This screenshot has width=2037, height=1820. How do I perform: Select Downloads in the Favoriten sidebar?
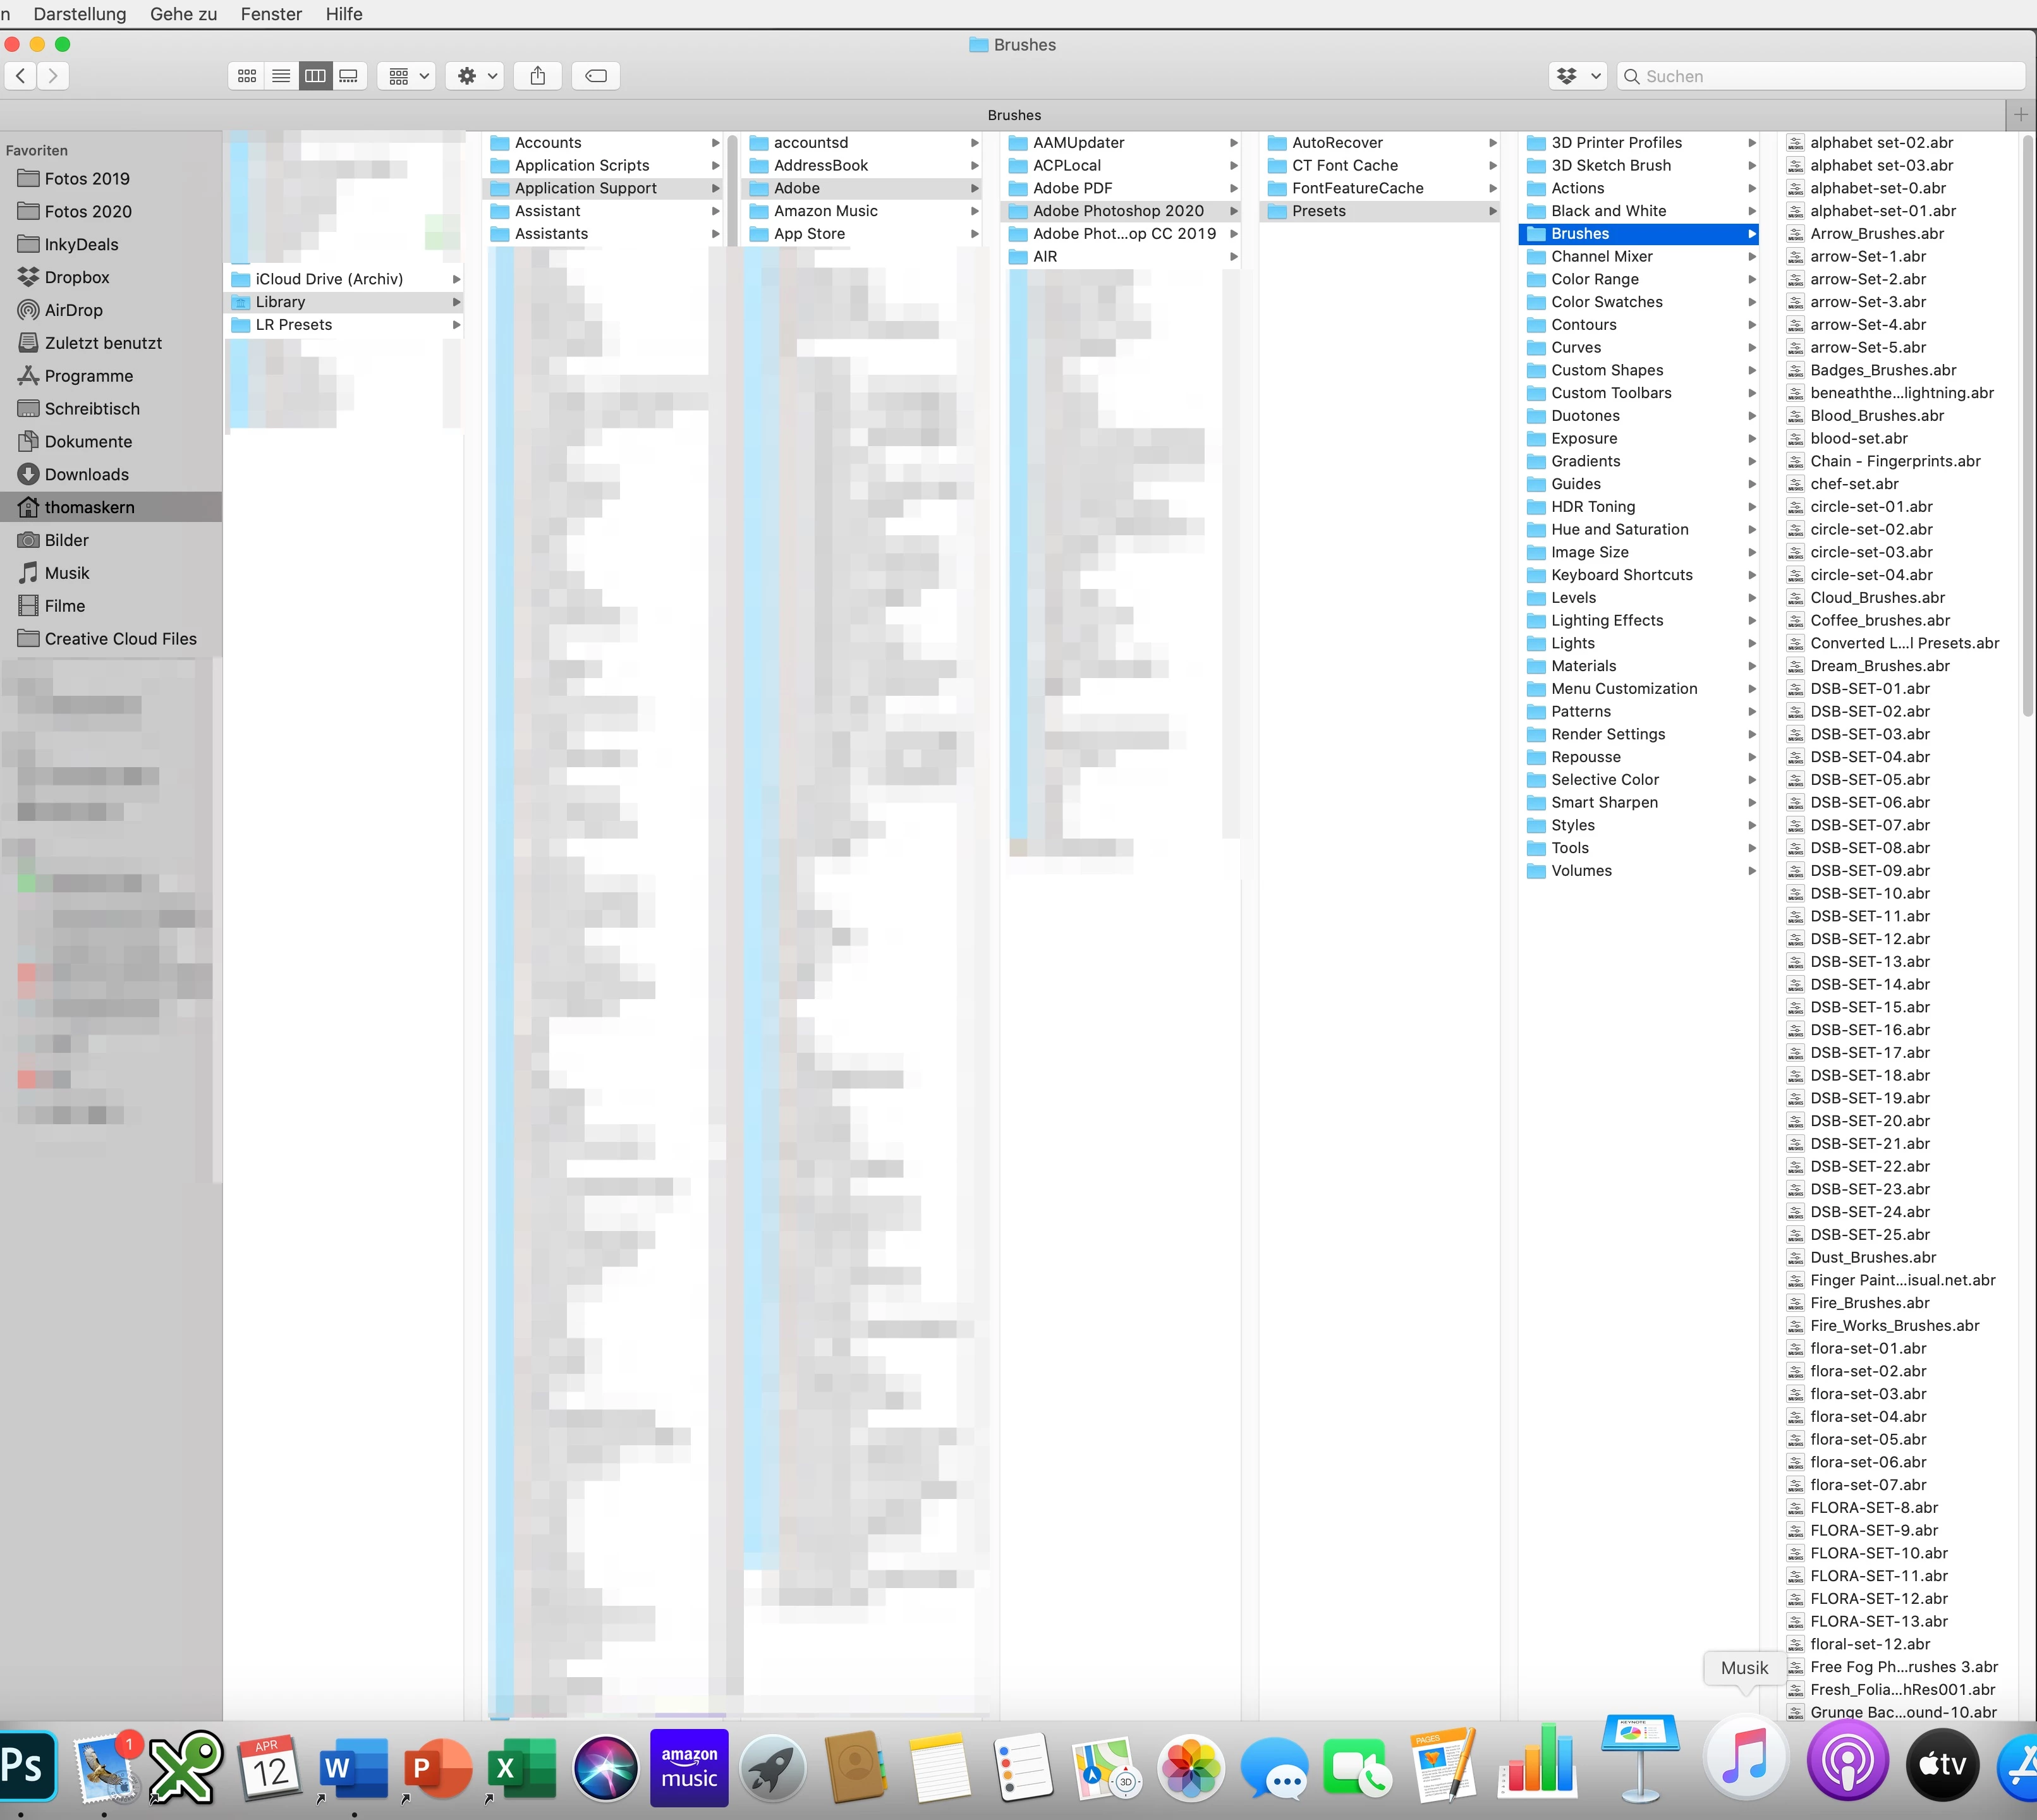pyautogui.click(x=86, y=474)
